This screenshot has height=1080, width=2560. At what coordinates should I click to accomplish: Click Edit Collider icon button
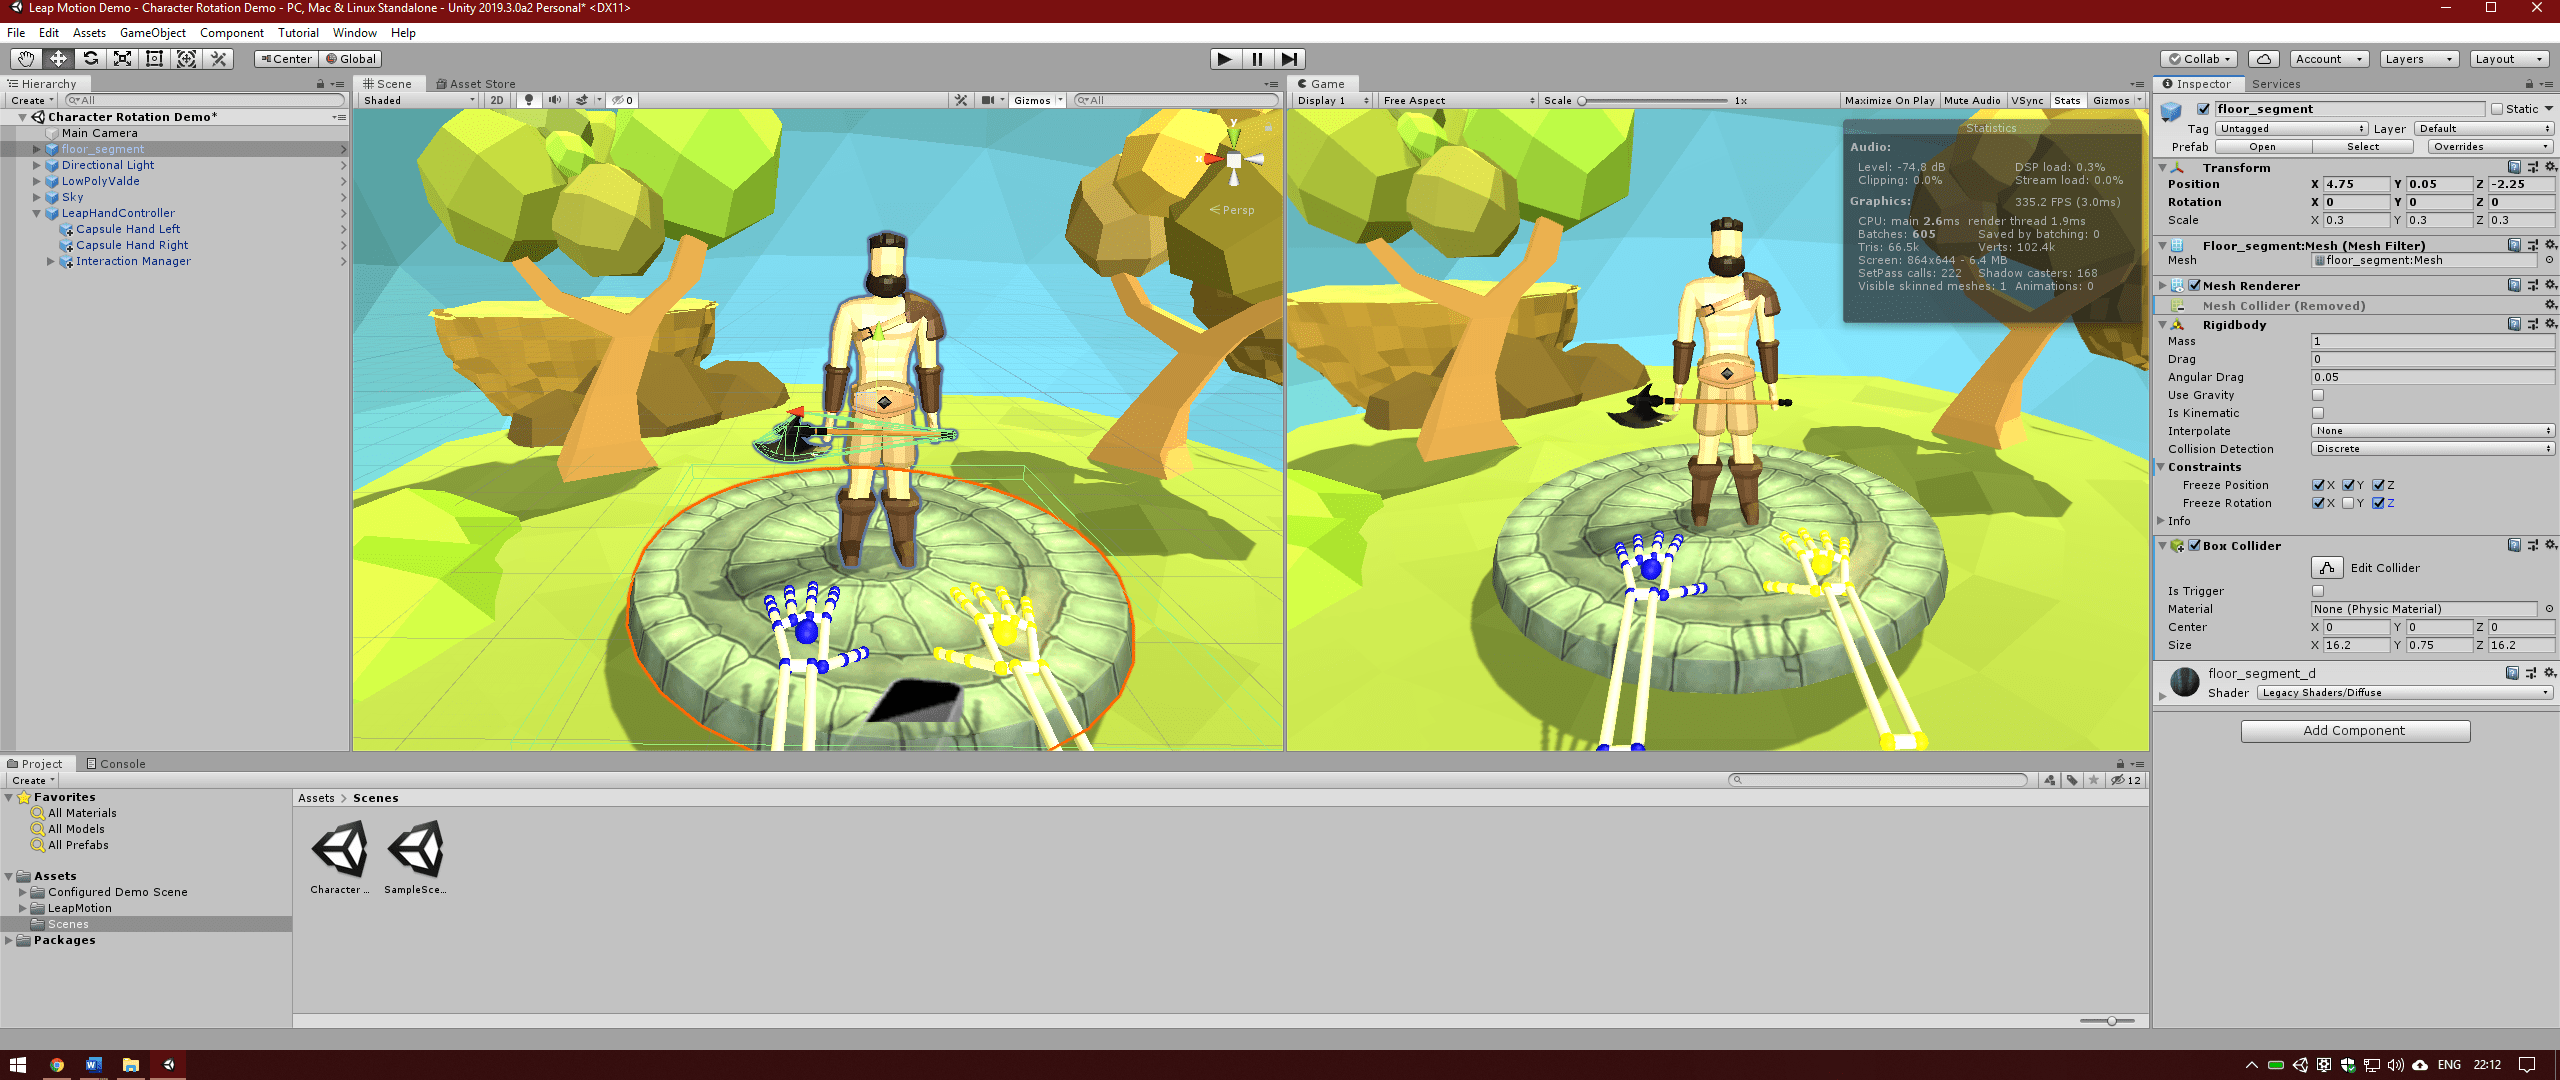click(x=2327, y=568)
